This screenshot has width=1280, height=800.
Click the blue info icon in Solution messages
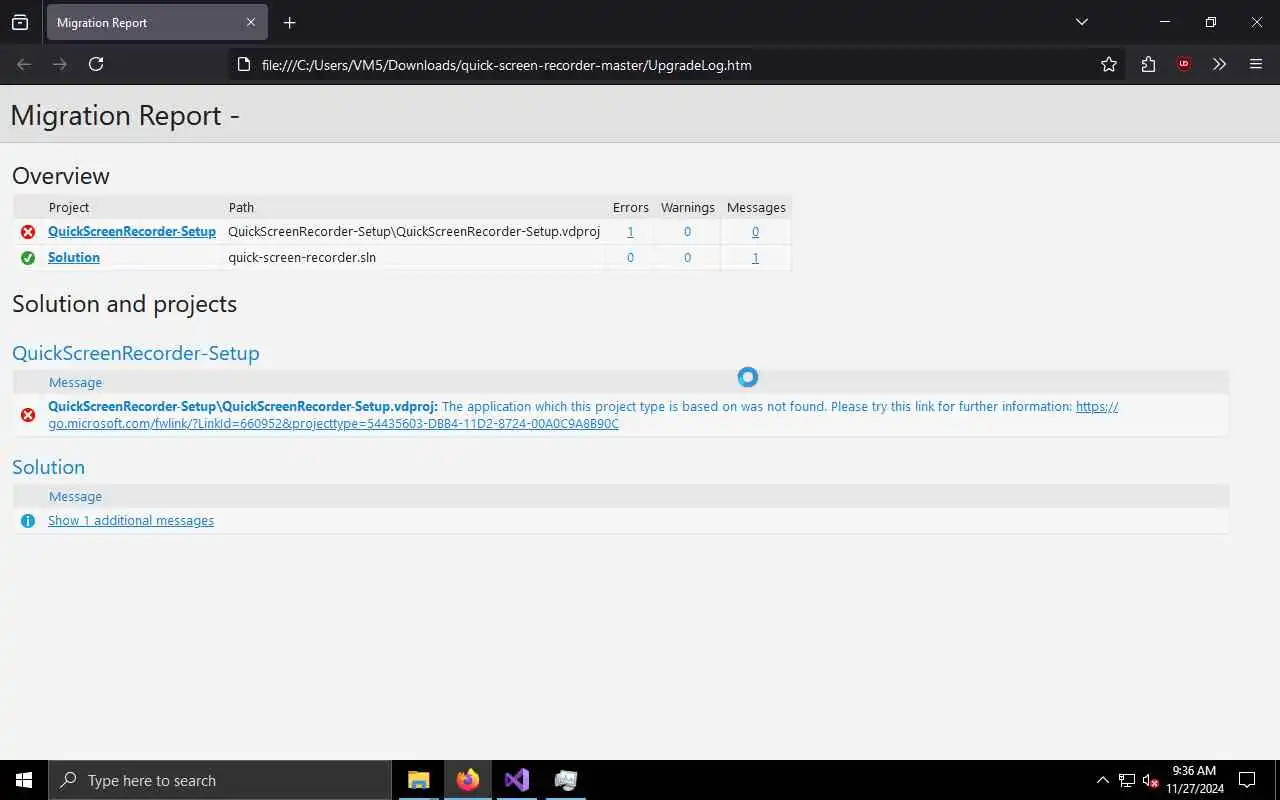click(28, 521)
